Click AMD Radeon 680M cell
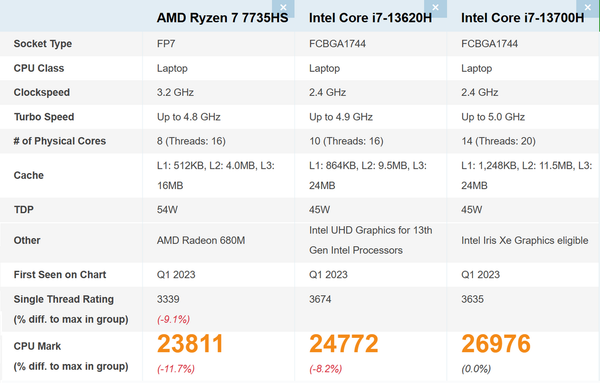This screenshot has width=600, height=383. (201, 240)
